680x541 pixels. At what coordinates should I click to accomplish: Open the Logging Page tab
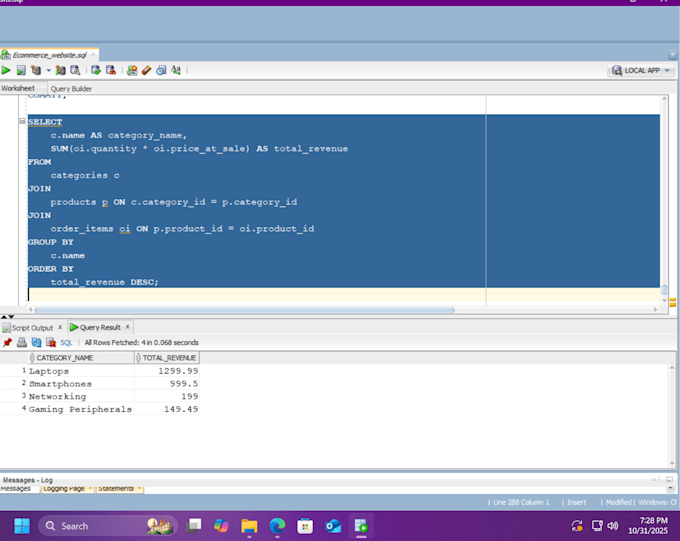(67, 489)
